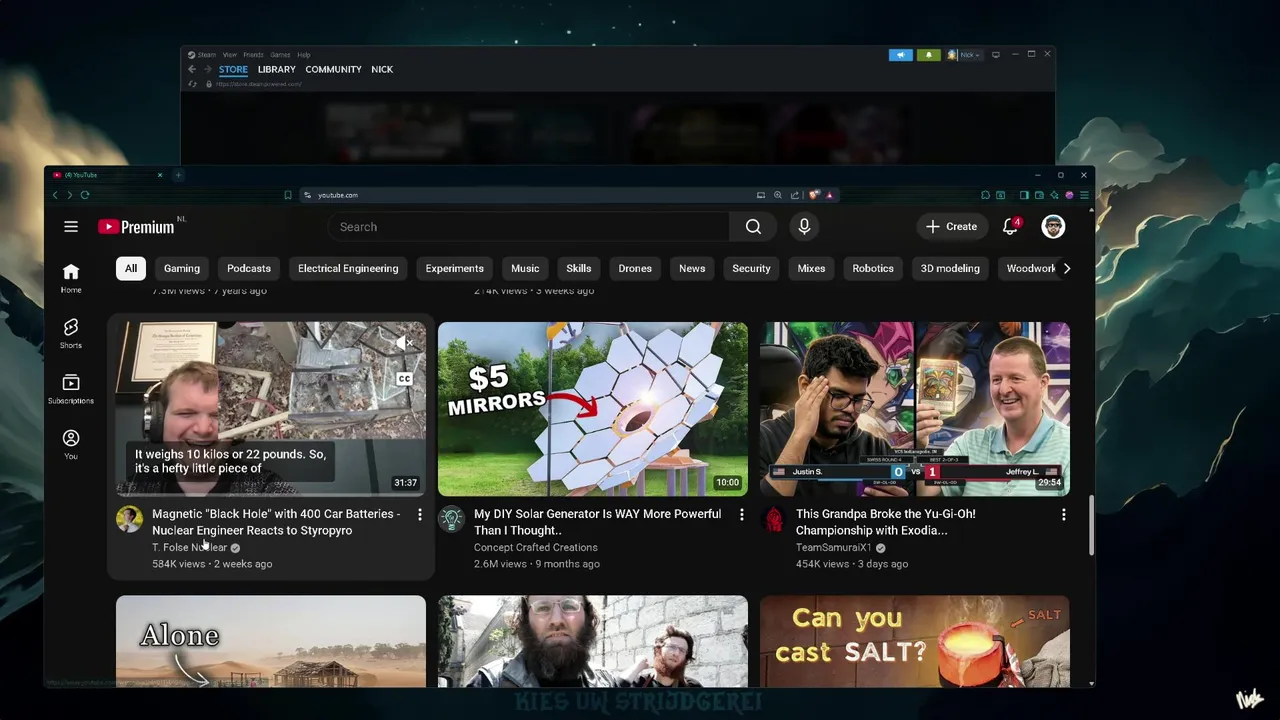
Task: Open Shorts in sidebar
Action: [71, 334]
